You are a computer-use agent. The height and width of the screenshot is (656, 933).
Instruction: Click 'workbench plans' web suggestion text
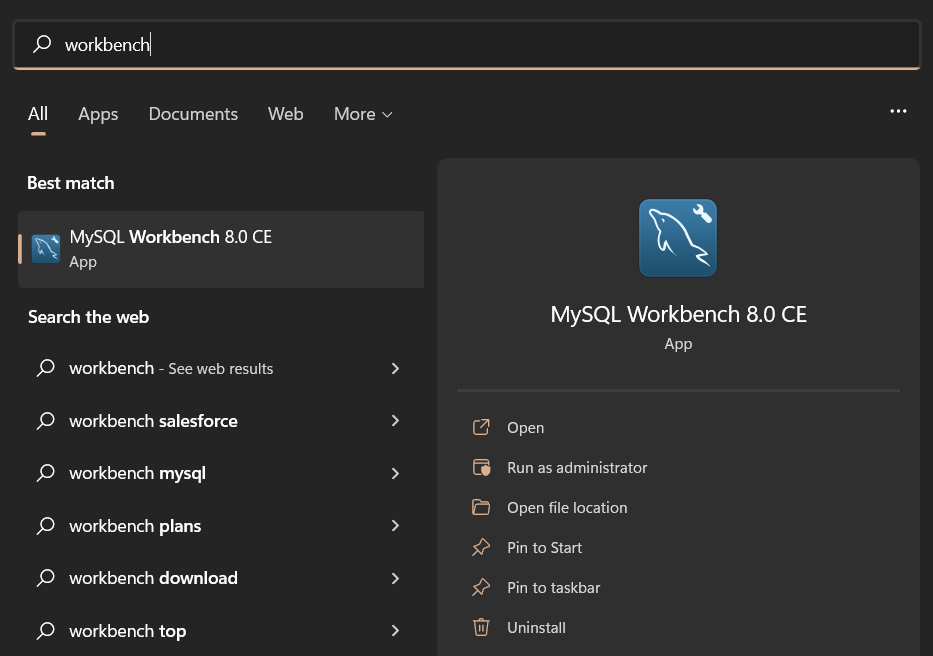tap(135, 526)
